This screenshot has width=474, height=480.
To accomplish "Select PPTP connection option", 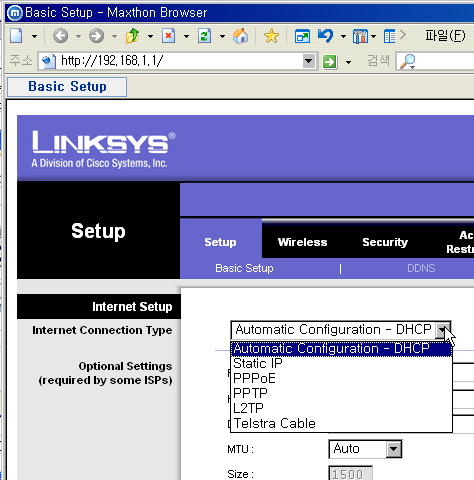I will pyautogui.click(x=341, y=393).
